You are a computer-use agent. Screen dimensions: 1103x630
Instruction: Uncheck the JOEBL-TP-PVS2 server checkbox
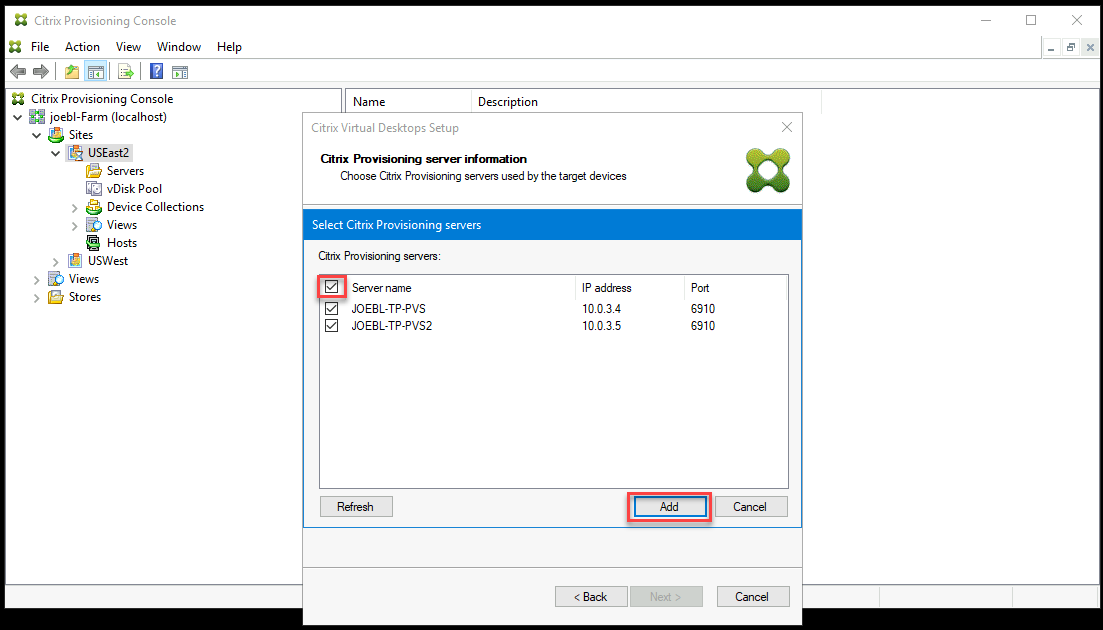click(331, 325)
